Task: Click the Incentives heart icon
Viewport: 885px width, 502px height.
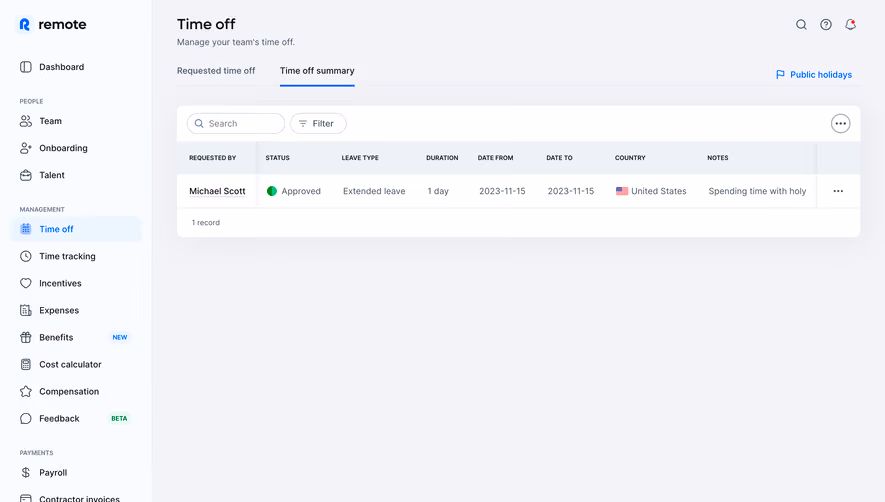Action: tap(25, 283)
